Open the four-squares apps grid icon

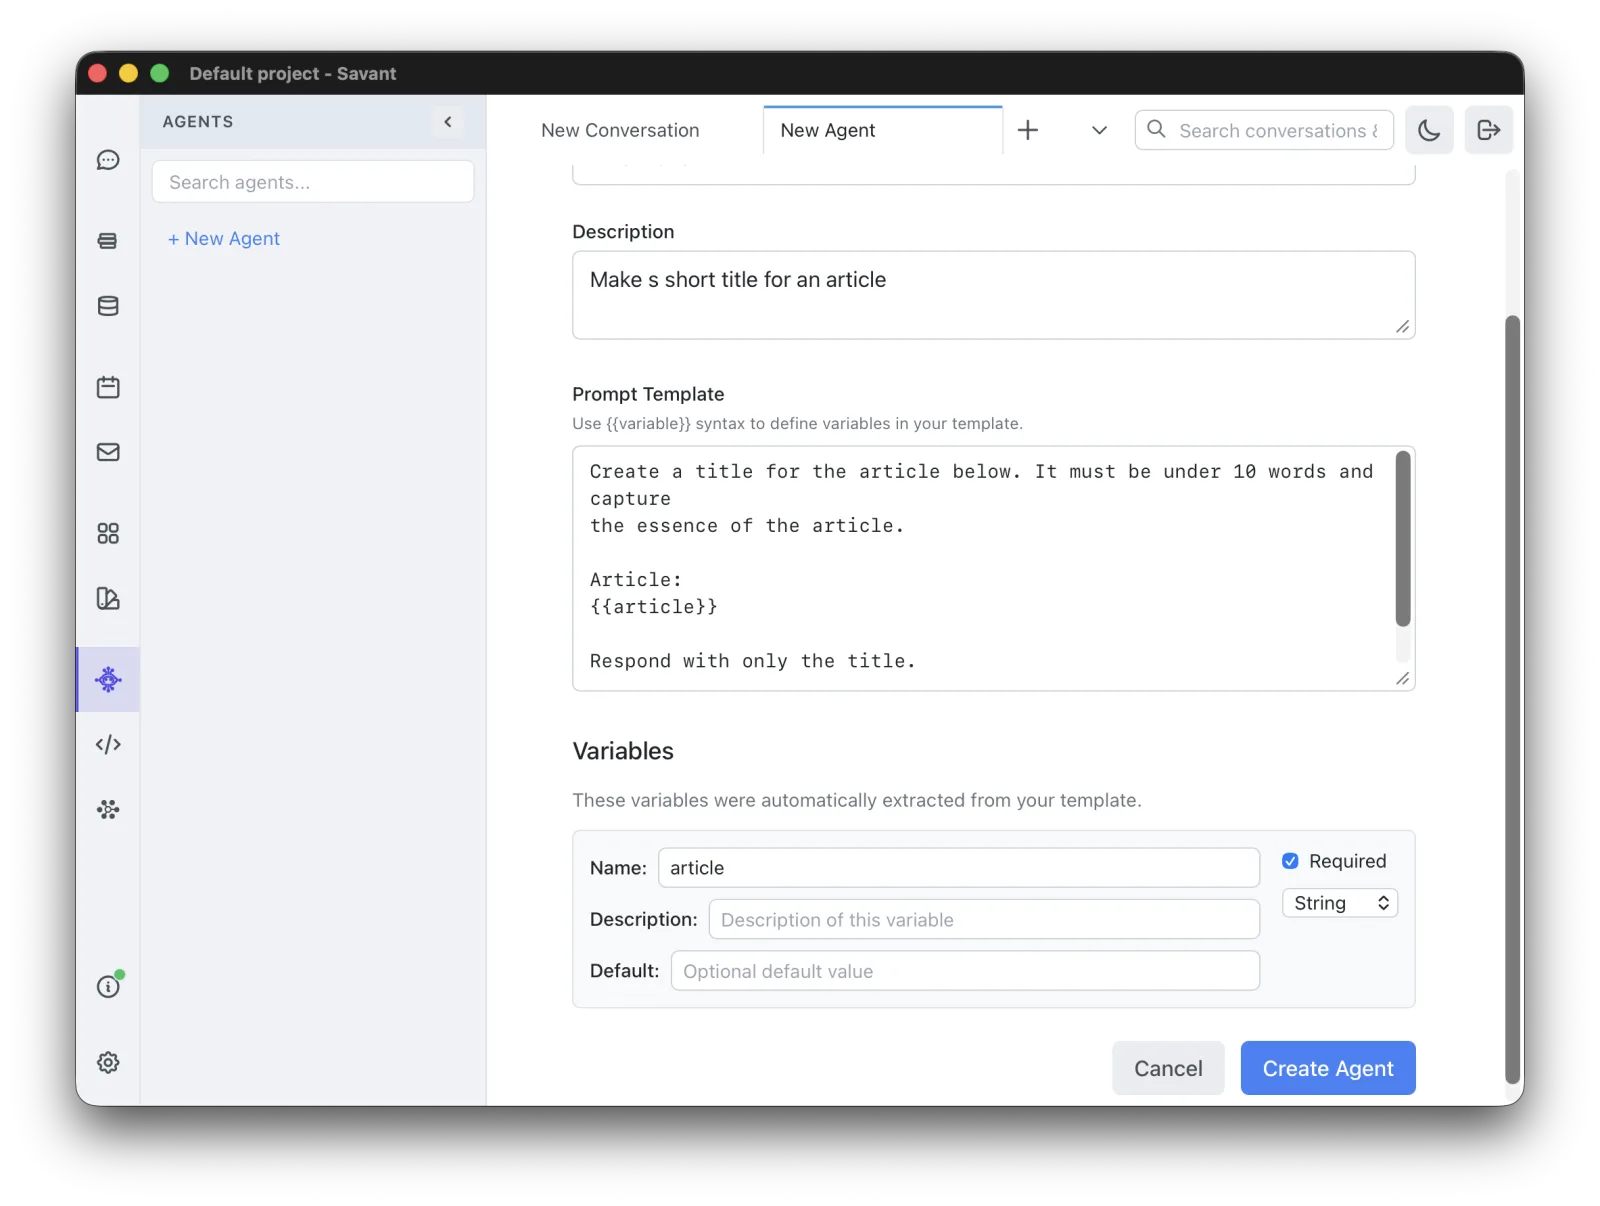point(108,533)
